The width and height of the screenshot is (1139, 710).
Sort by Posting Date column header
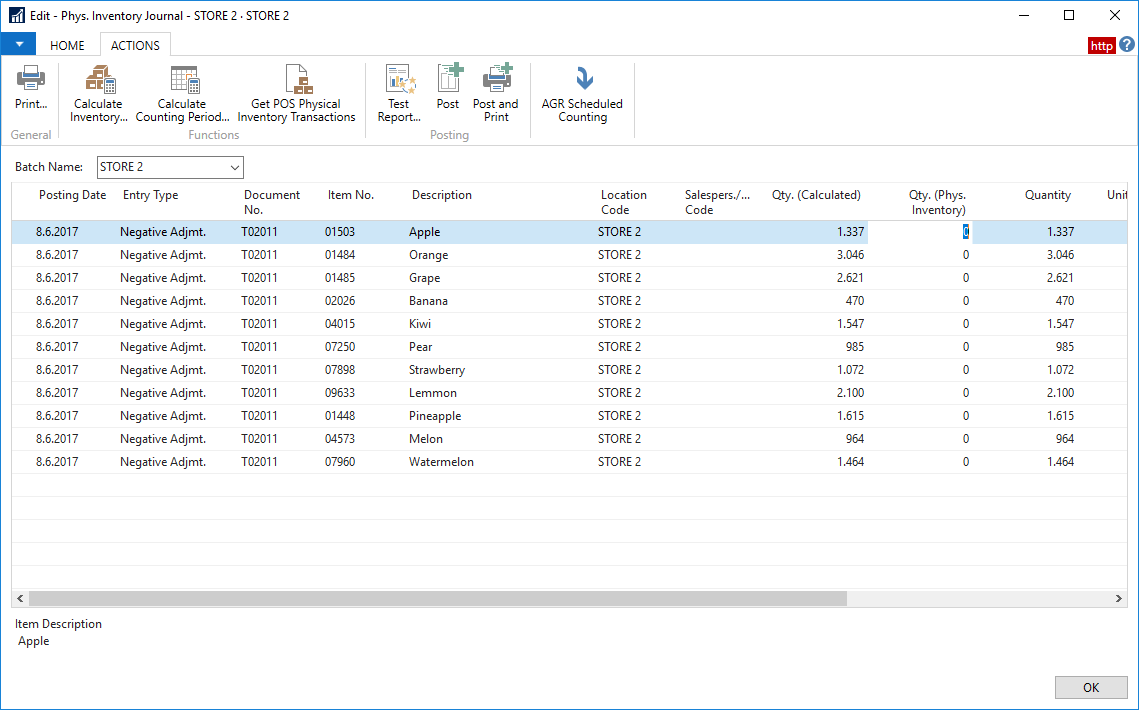(x=72, y=195)
